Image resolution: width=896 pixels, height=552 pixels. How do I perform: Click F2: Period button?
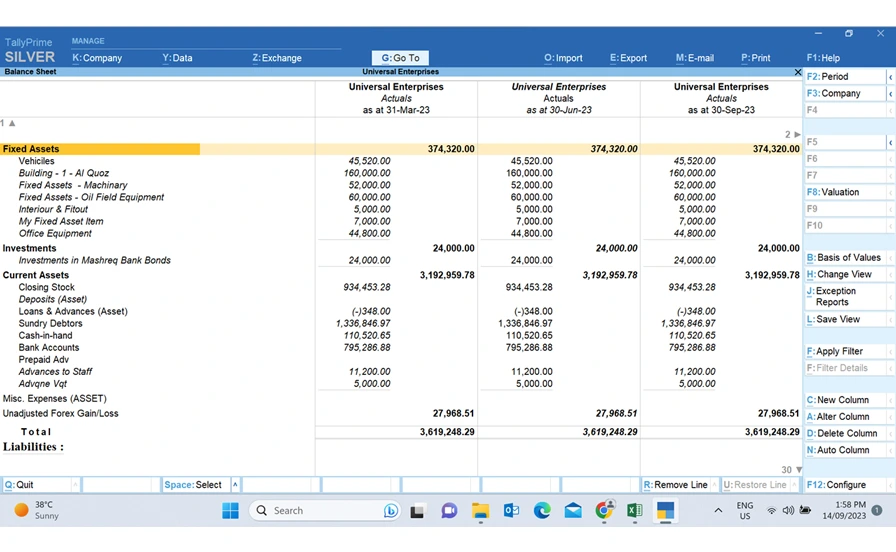(845, 77)
